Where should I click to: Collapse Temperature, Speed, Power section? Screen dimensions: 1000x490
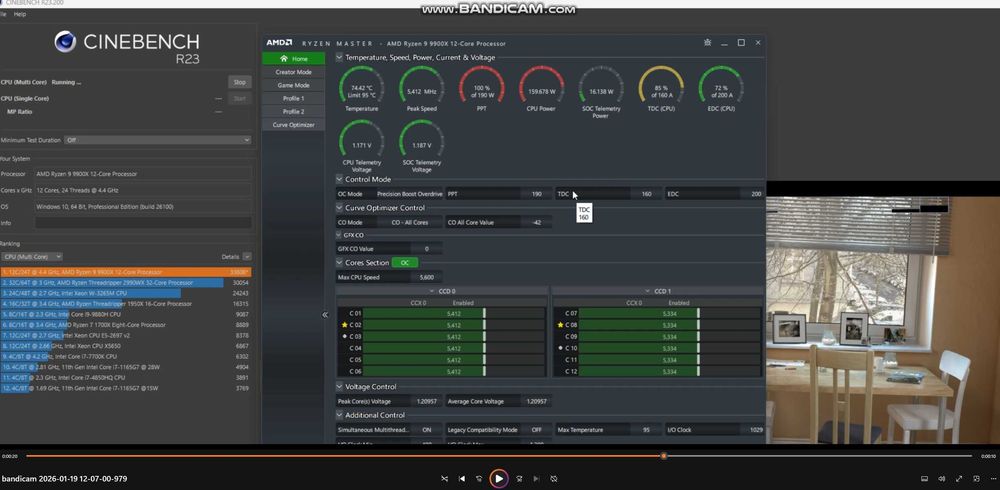pos(339,57)
